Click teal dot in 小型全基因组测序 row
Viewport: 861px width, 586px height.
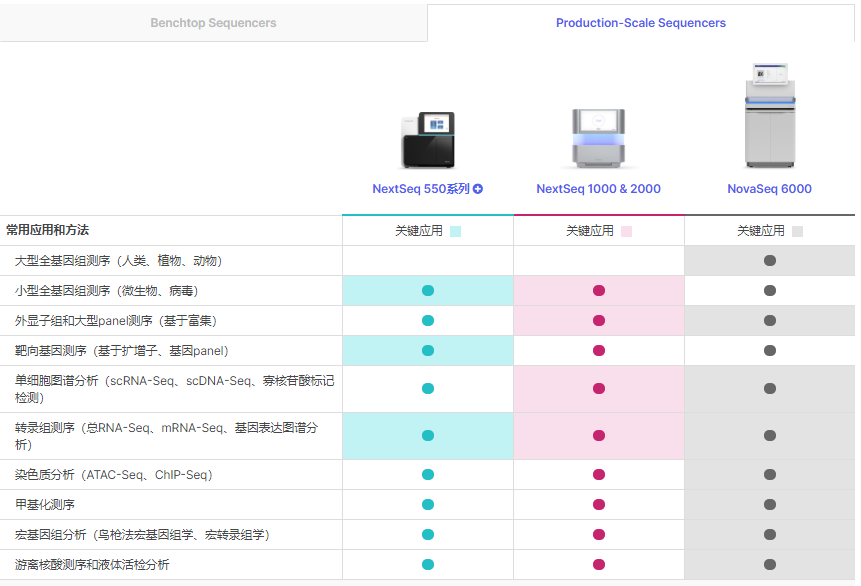tap(428, 291)
